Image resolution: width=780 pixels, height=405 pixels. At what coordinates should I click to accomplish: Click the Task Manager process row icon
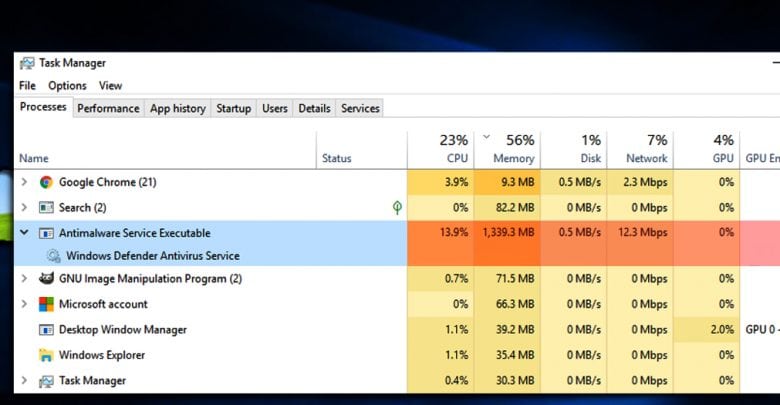point(46,381)
